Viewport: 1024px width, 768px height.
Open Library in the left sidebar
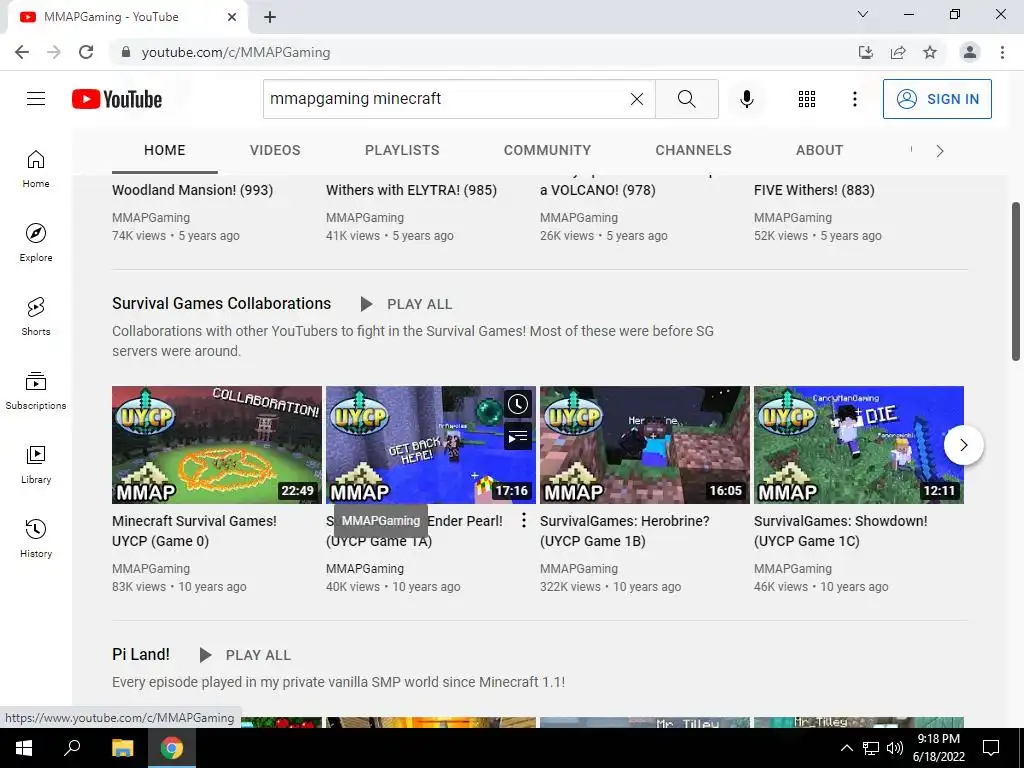coord(36,464)
